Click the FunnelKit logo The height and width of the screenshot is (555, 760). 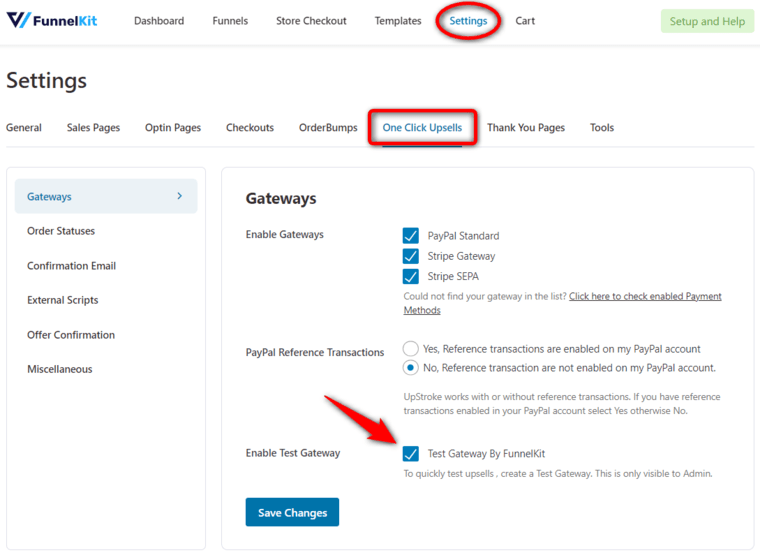[52, 20]
